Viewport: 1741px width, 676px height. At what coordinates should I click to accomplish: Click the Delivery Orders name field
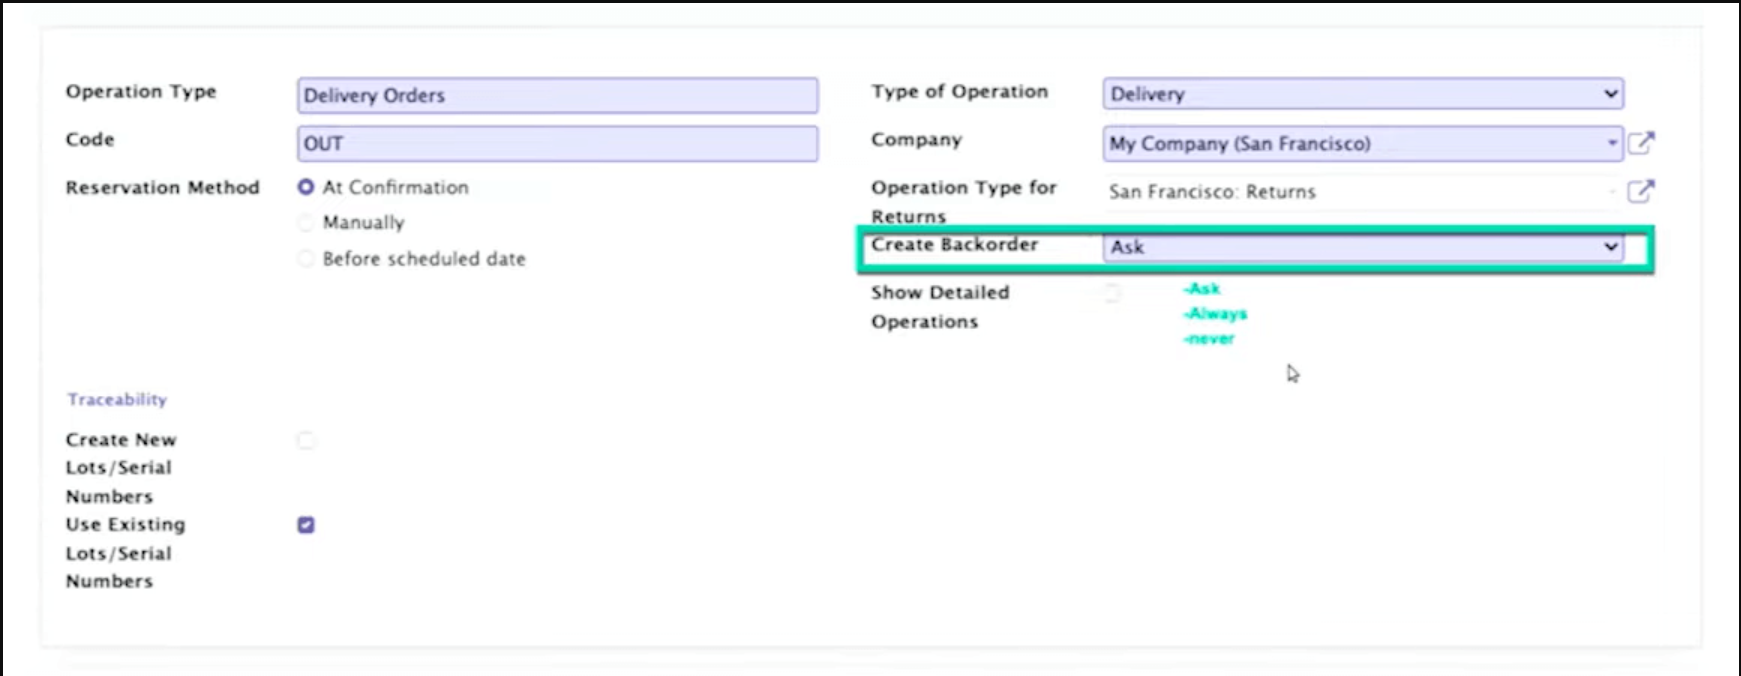point(557,96)
